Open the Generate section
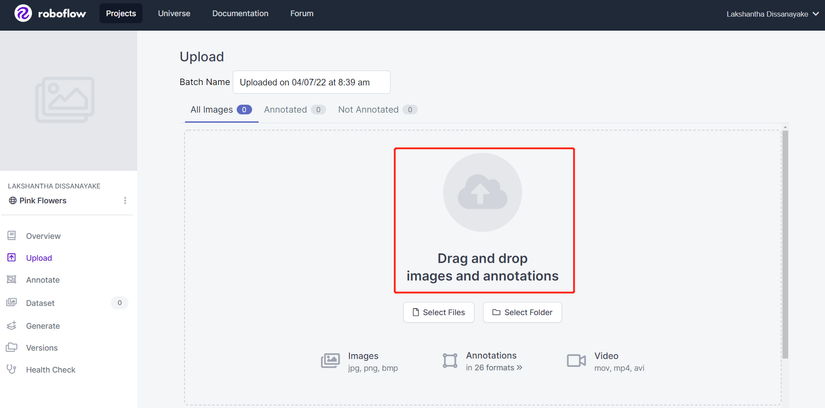825x408 pixels. pyautogui.click(x=43, y=326)
